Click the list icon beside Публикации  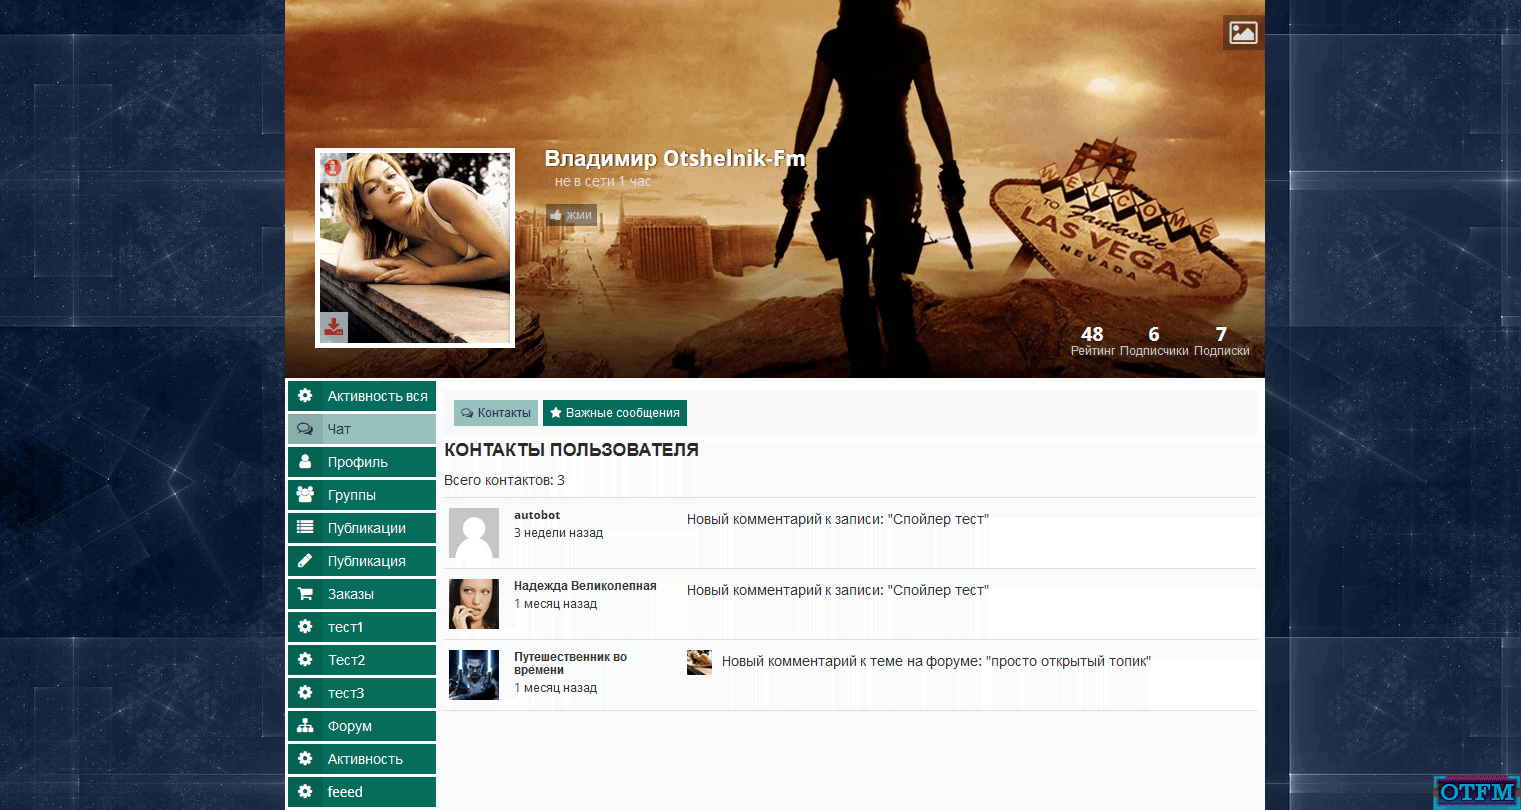click(305, 528)
